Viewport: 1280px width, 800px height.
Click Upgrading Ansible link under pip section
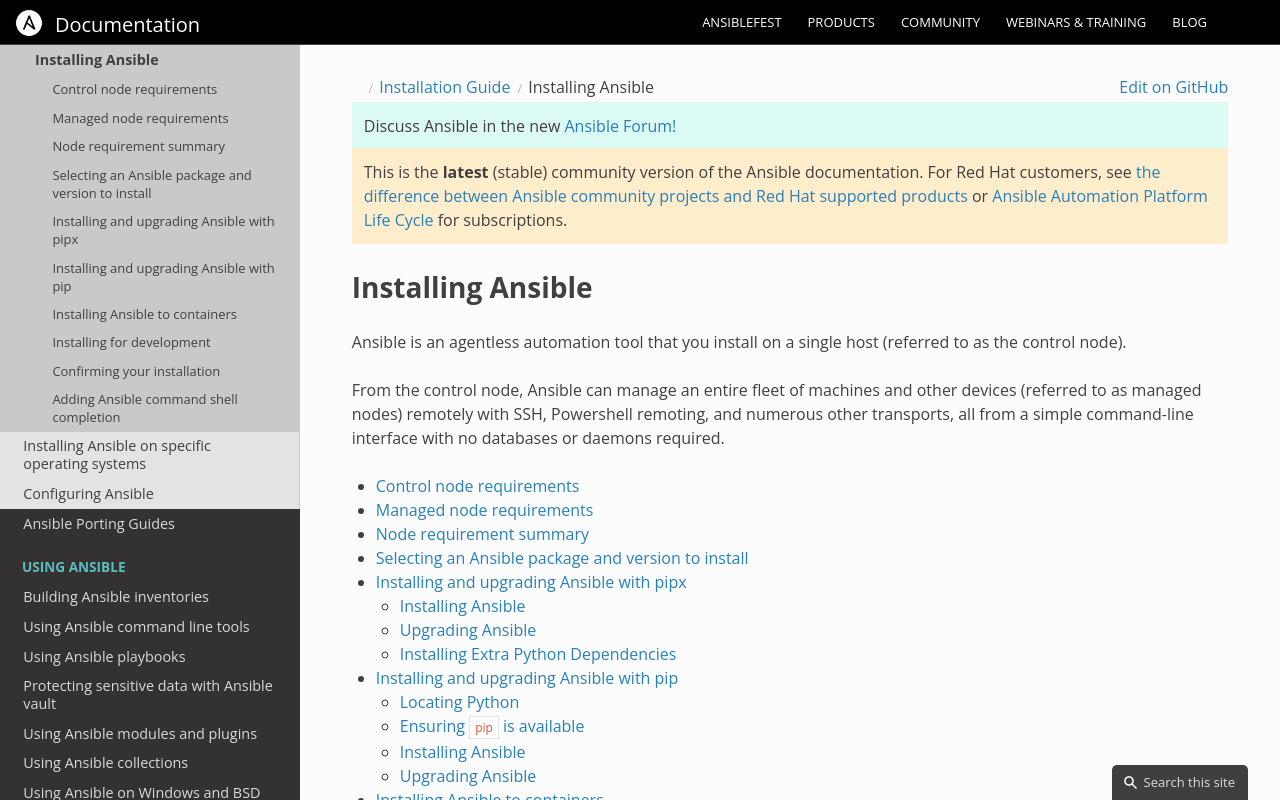[468, 776]
